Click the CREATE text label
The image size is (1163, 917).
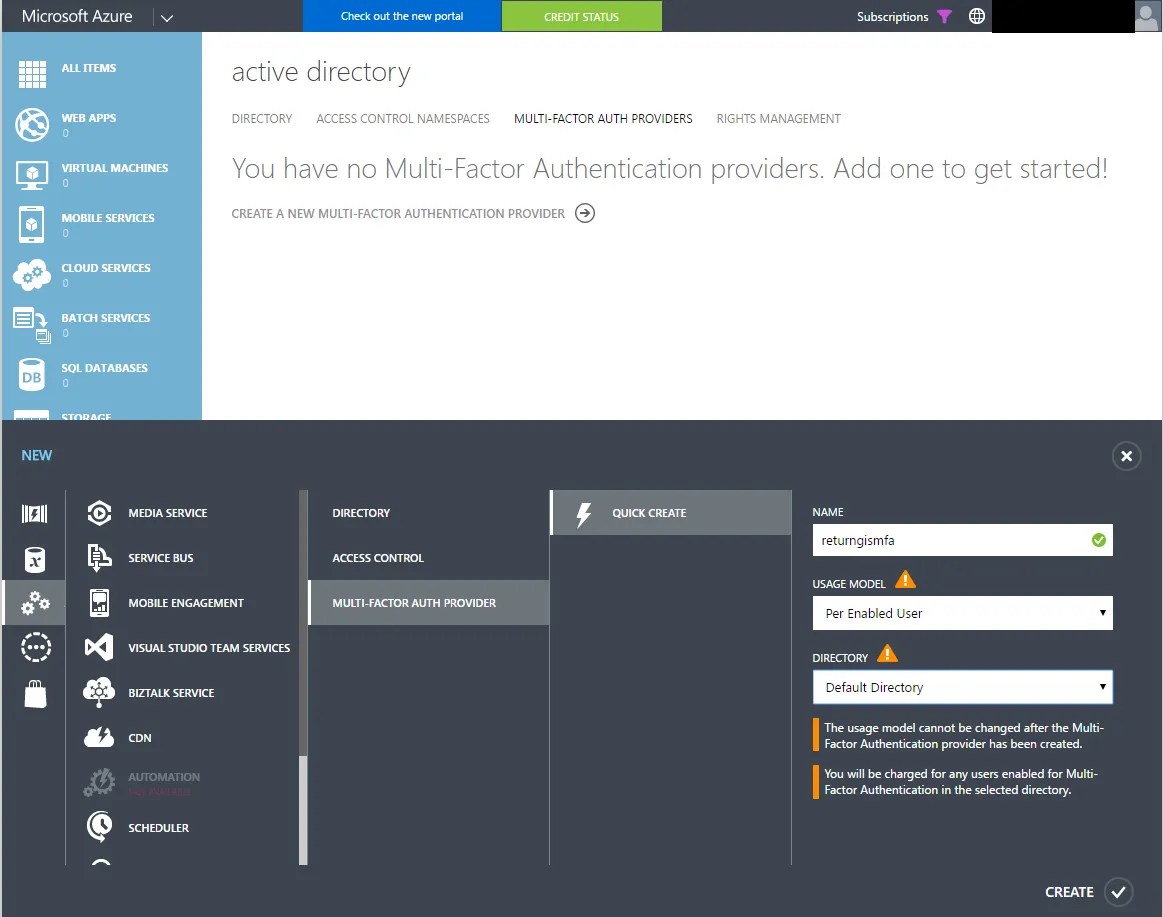point(1070,893)
